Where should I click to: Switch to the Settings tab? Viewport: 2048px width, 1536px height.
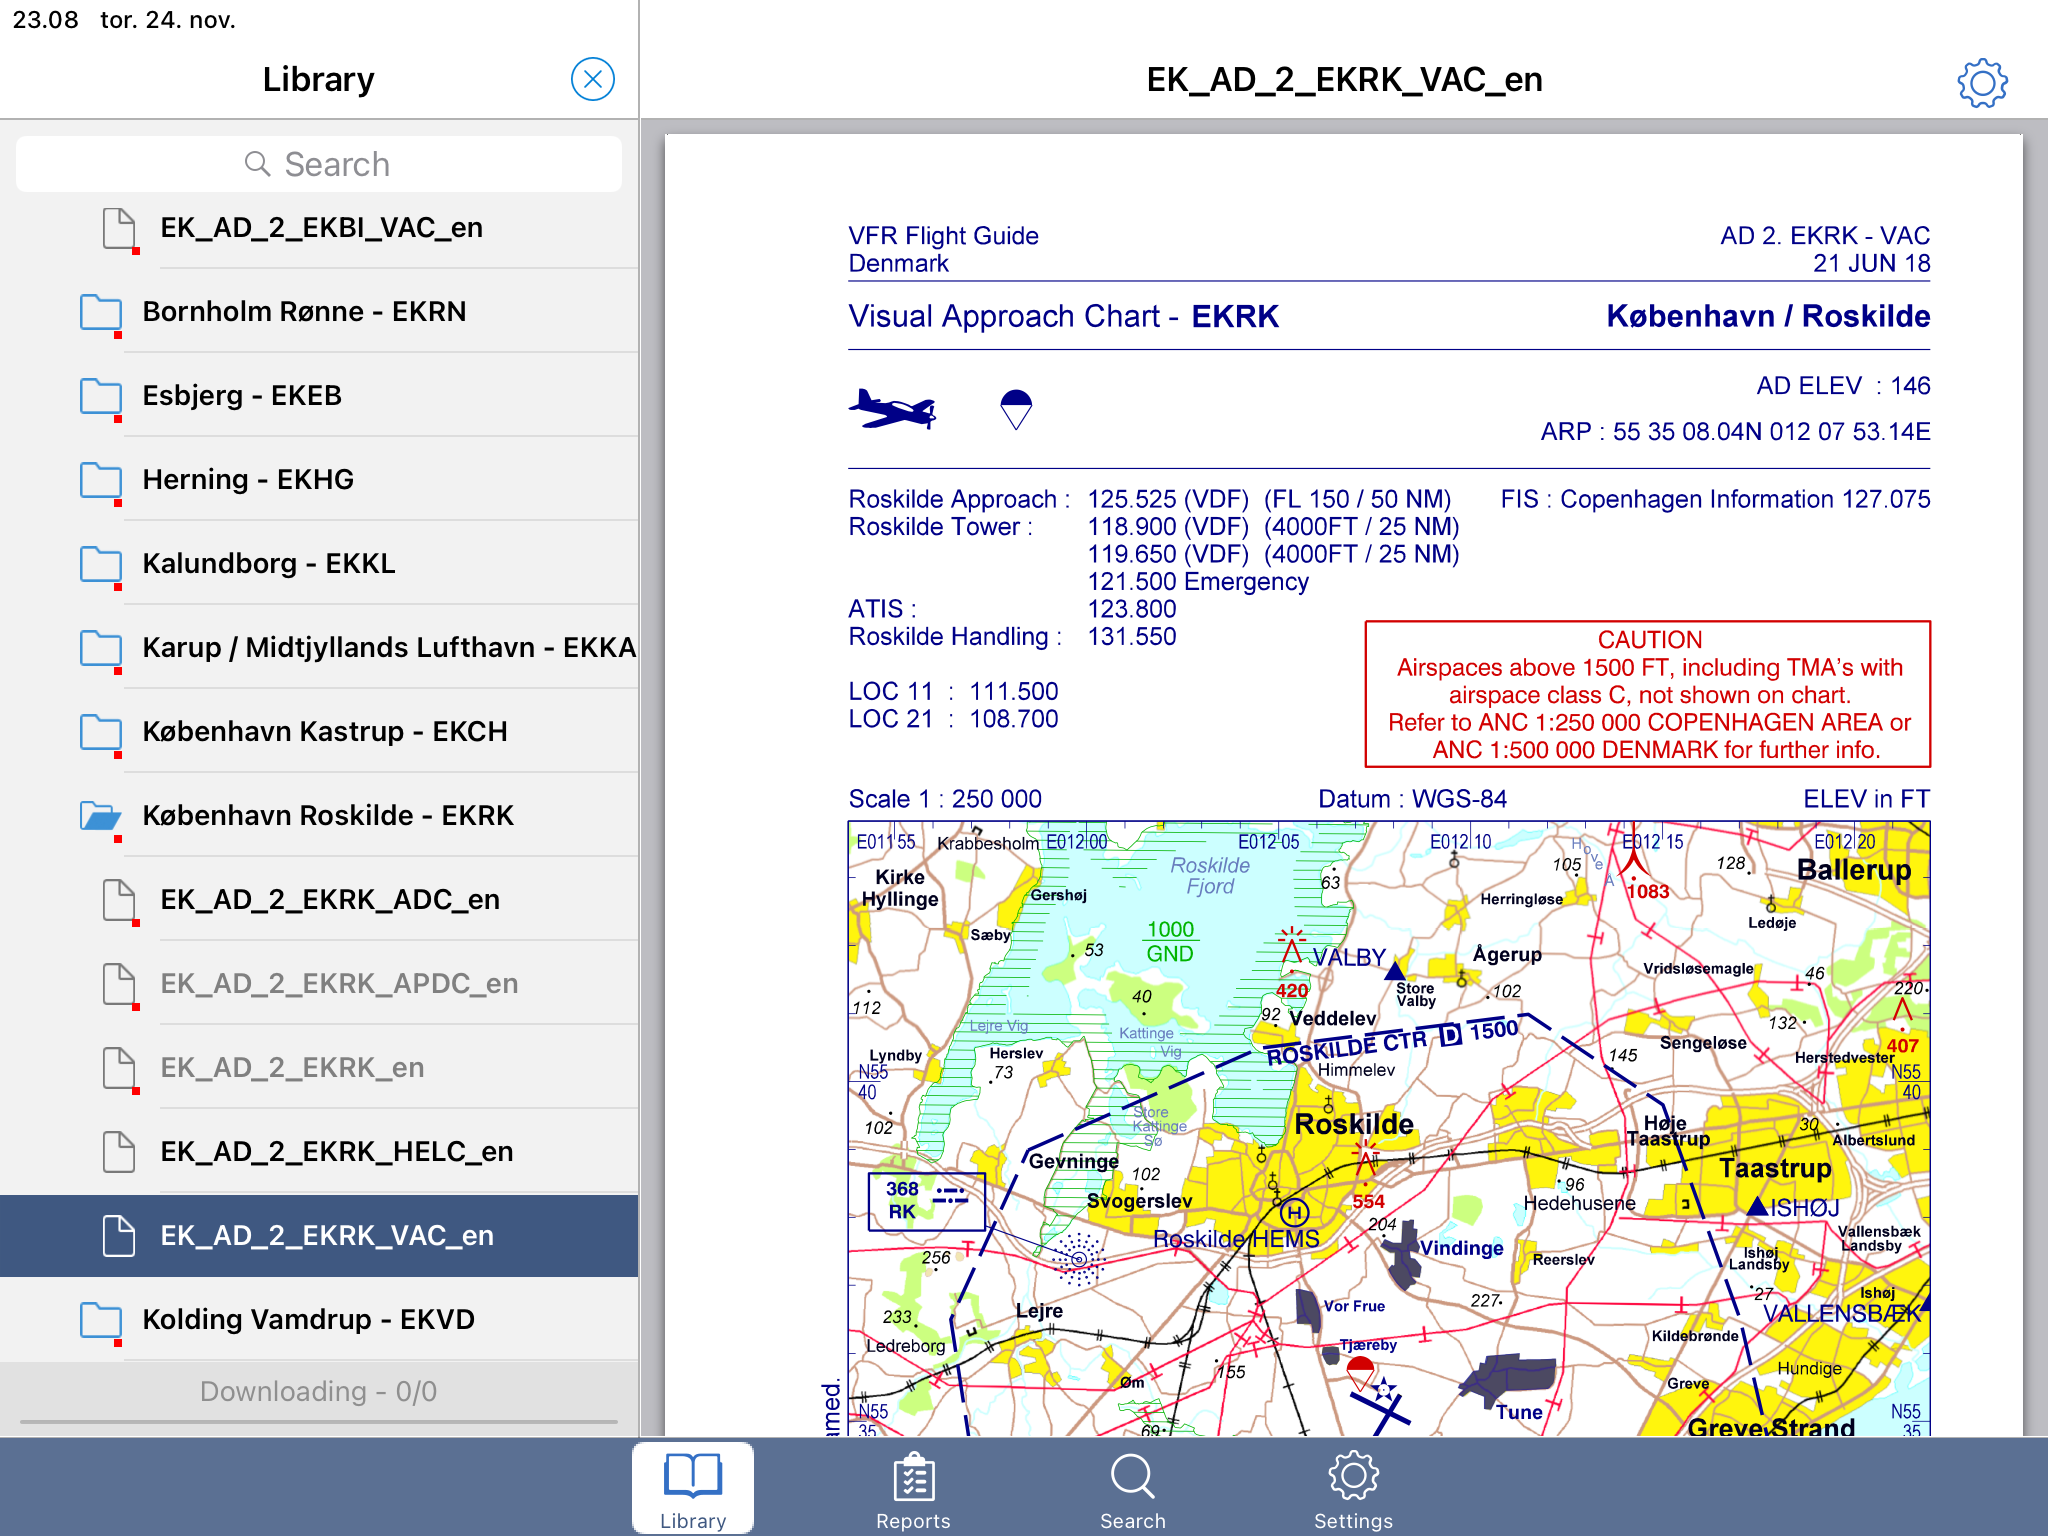coord(1353,1488)
